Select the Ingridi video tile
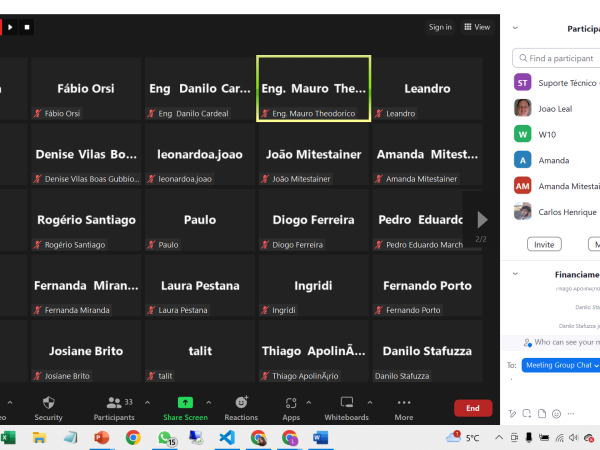This screenshot has width=600, height=450. (x=313, y=285)
